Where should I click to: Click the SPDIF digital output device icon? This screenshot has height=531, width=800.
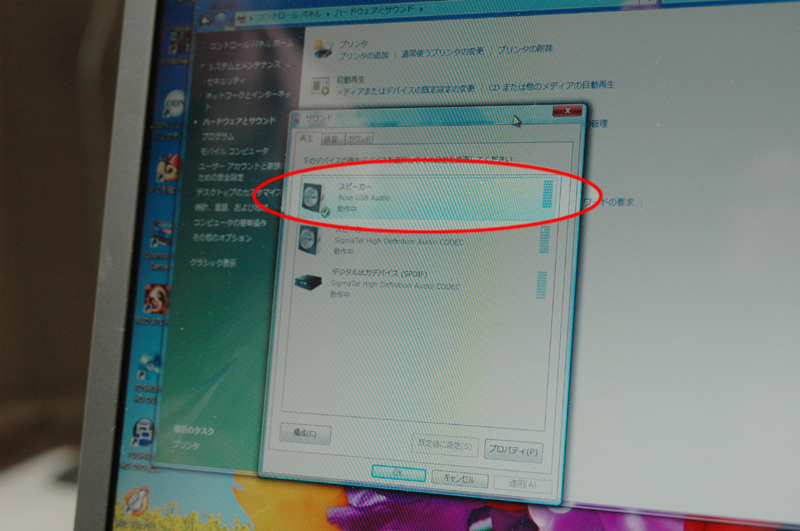pos(308,282)
